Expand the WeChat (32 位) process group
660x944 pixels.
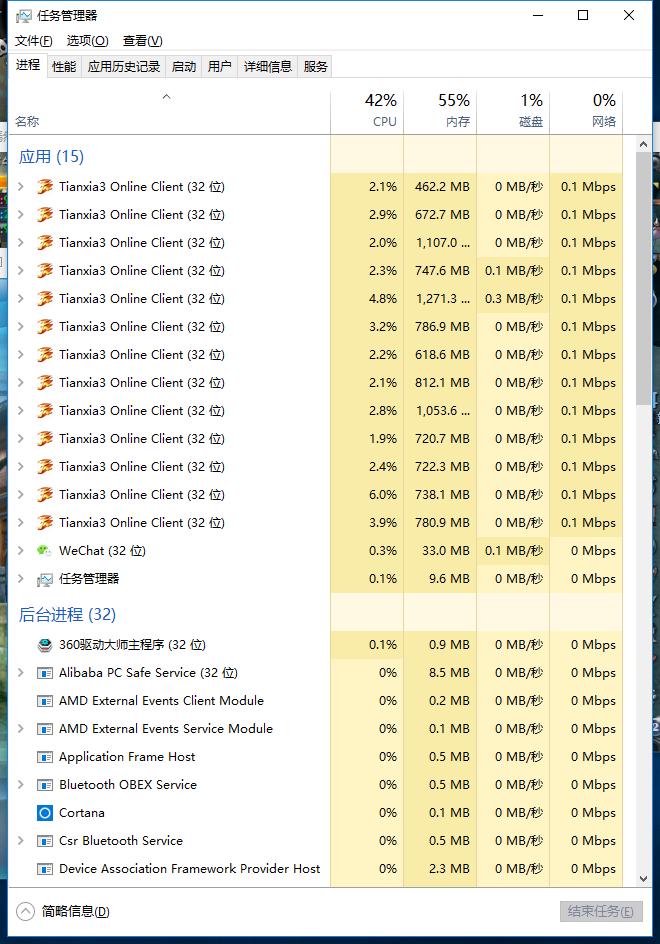[x=21, y=550]
